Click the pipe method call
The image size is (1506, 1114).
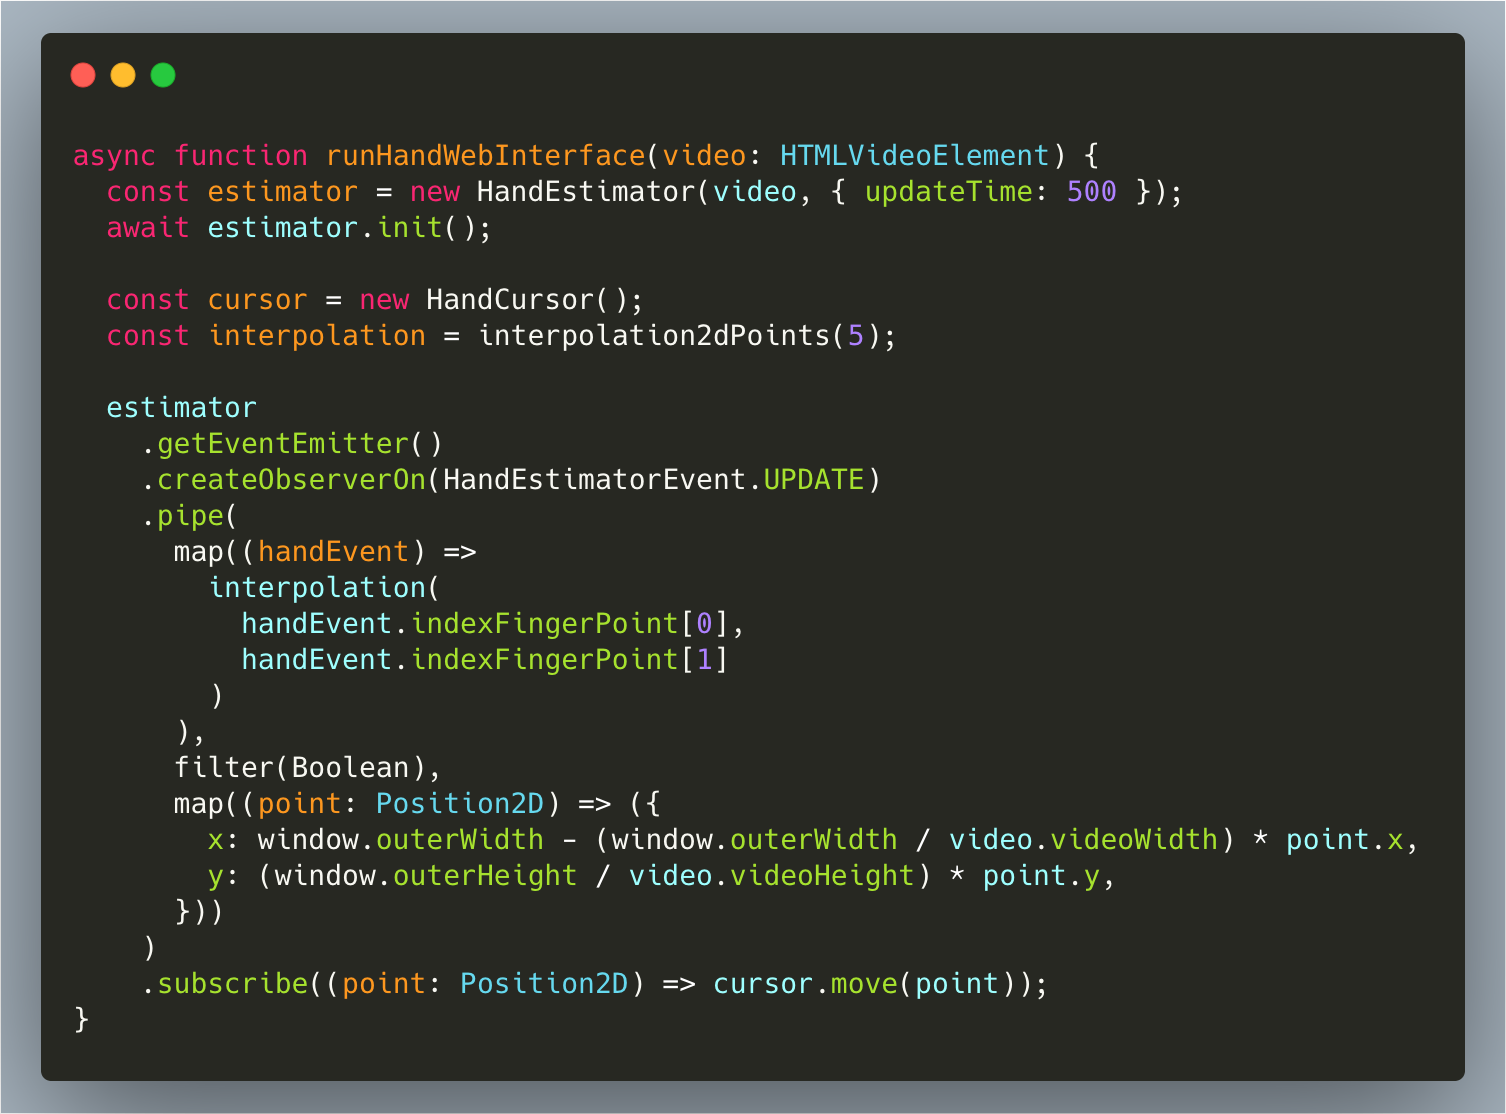[x=190, y=516]
